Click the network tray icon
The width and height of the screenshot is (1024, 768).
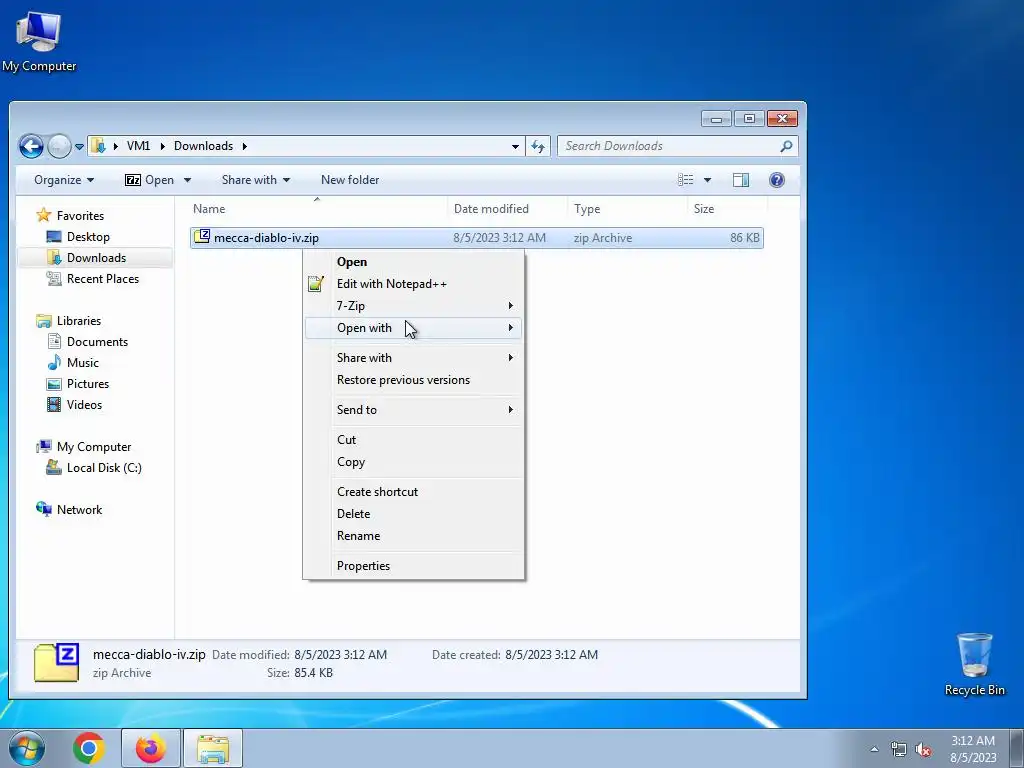coord(899,750)
